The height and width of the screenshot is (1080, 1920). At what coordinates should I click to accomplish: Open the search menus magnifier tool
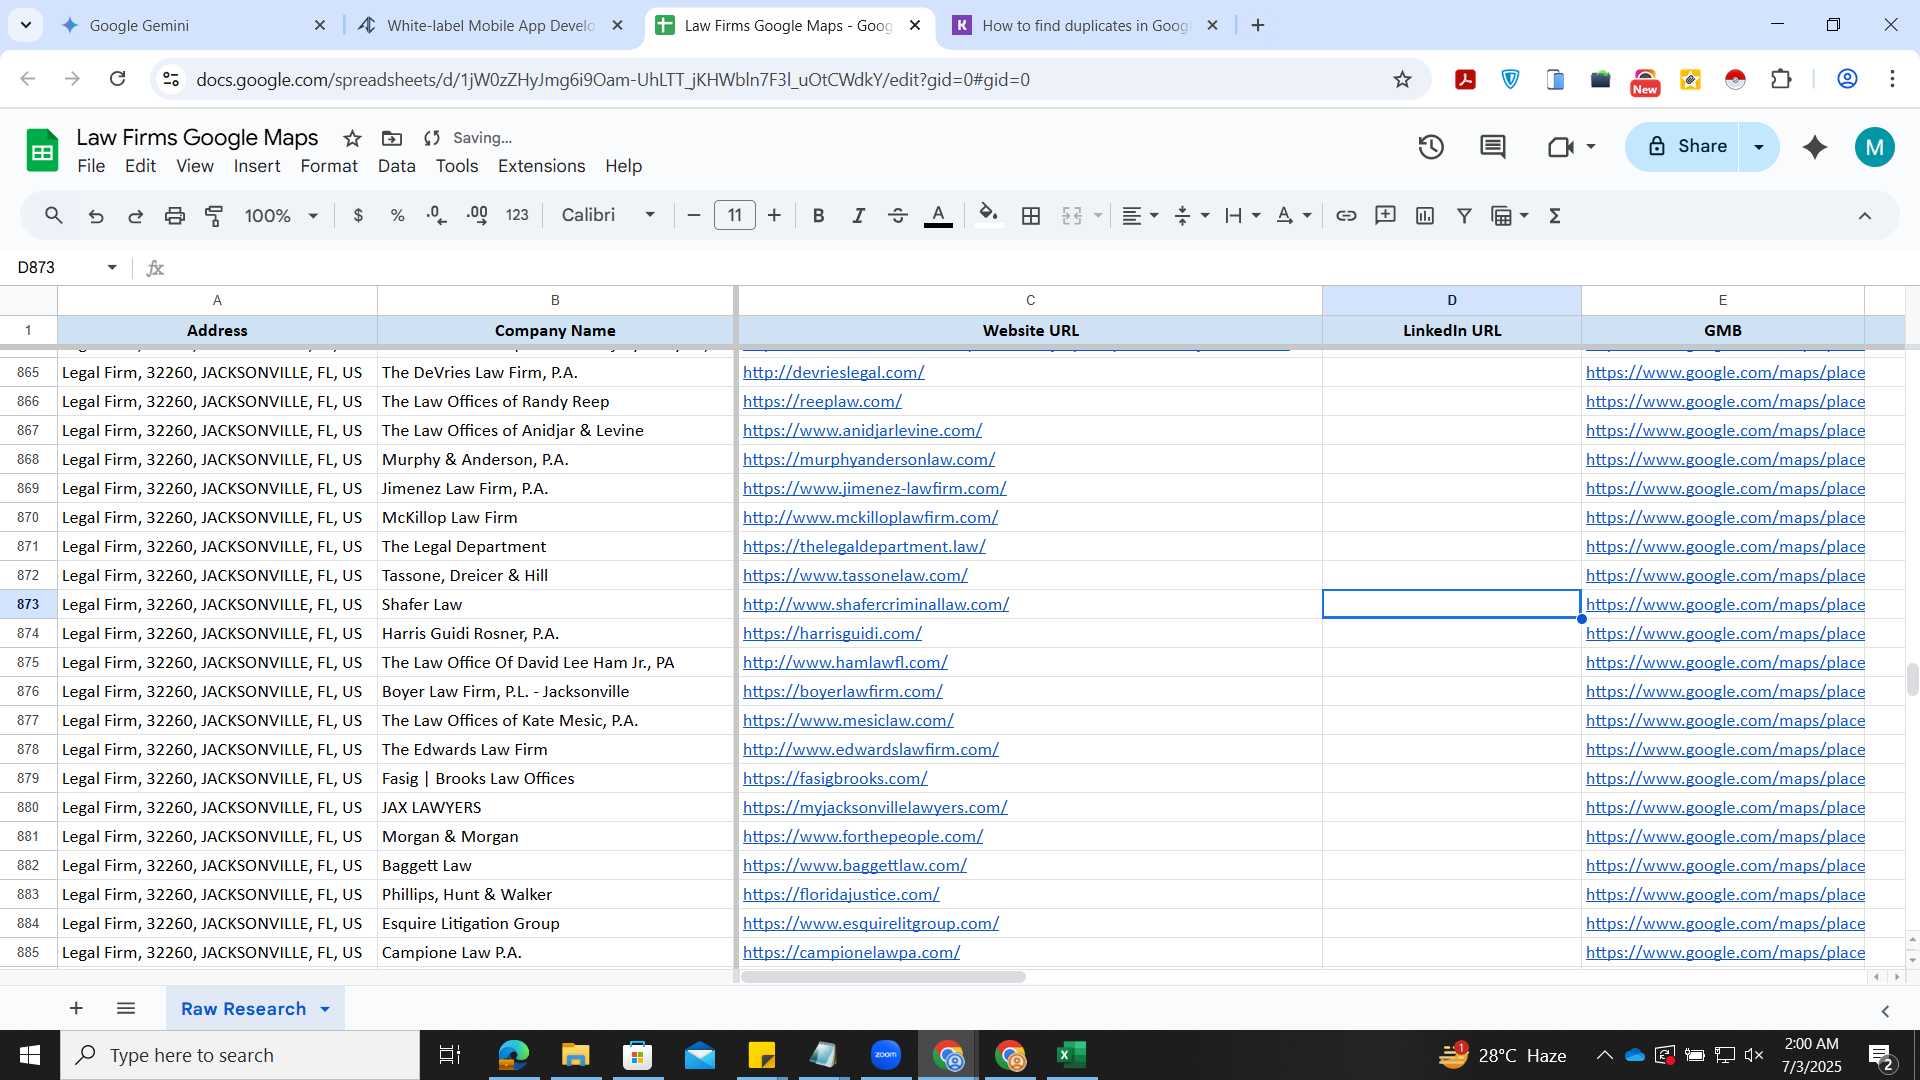pyautogui.click(x=54, y=215)
